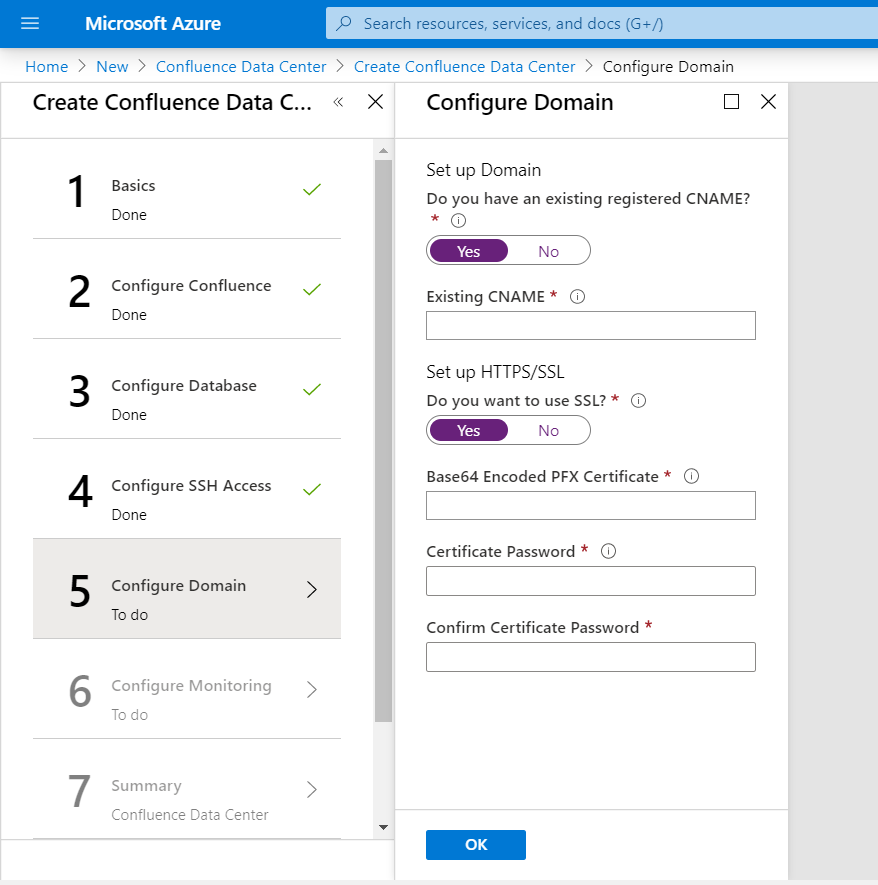The width and height of the screenshot is (878, 885).
Task: Focus the Confirm Certificate Password field
Action: [591, 656]
